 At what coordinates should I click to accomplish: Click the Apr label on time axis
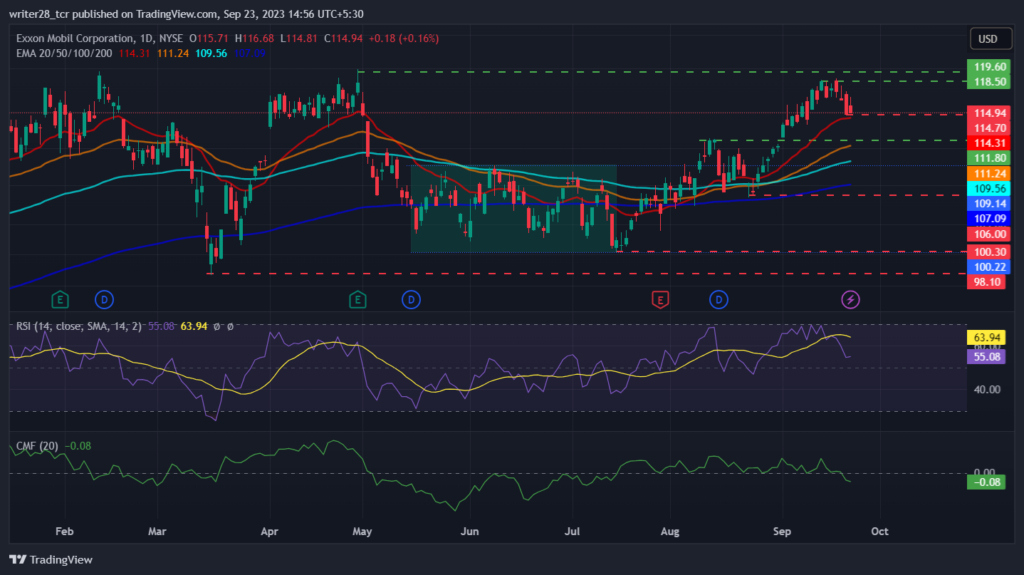269,531
